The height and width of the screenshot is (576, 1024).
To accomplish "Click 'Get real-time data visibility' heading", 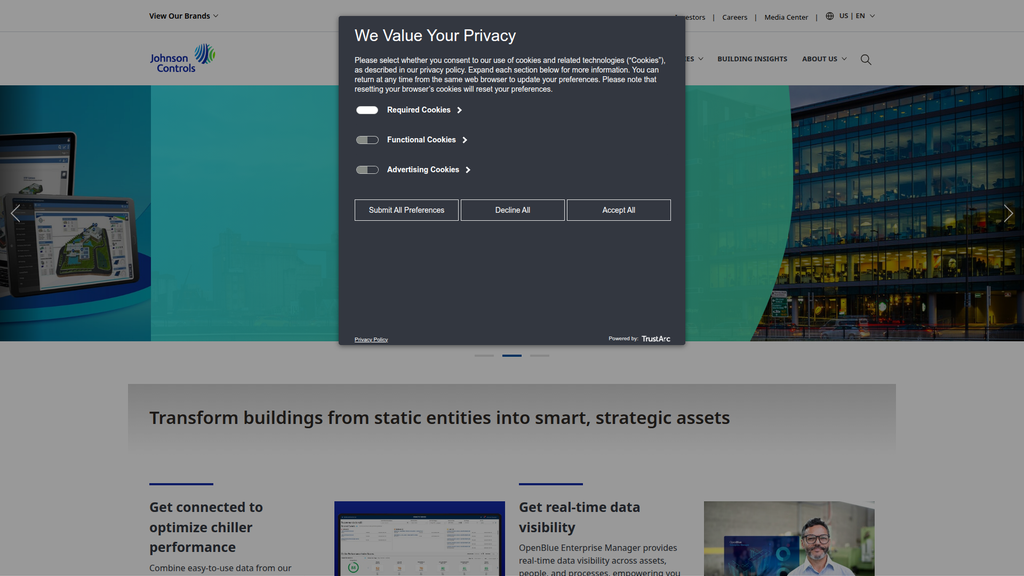I will [x=579, y=517].
